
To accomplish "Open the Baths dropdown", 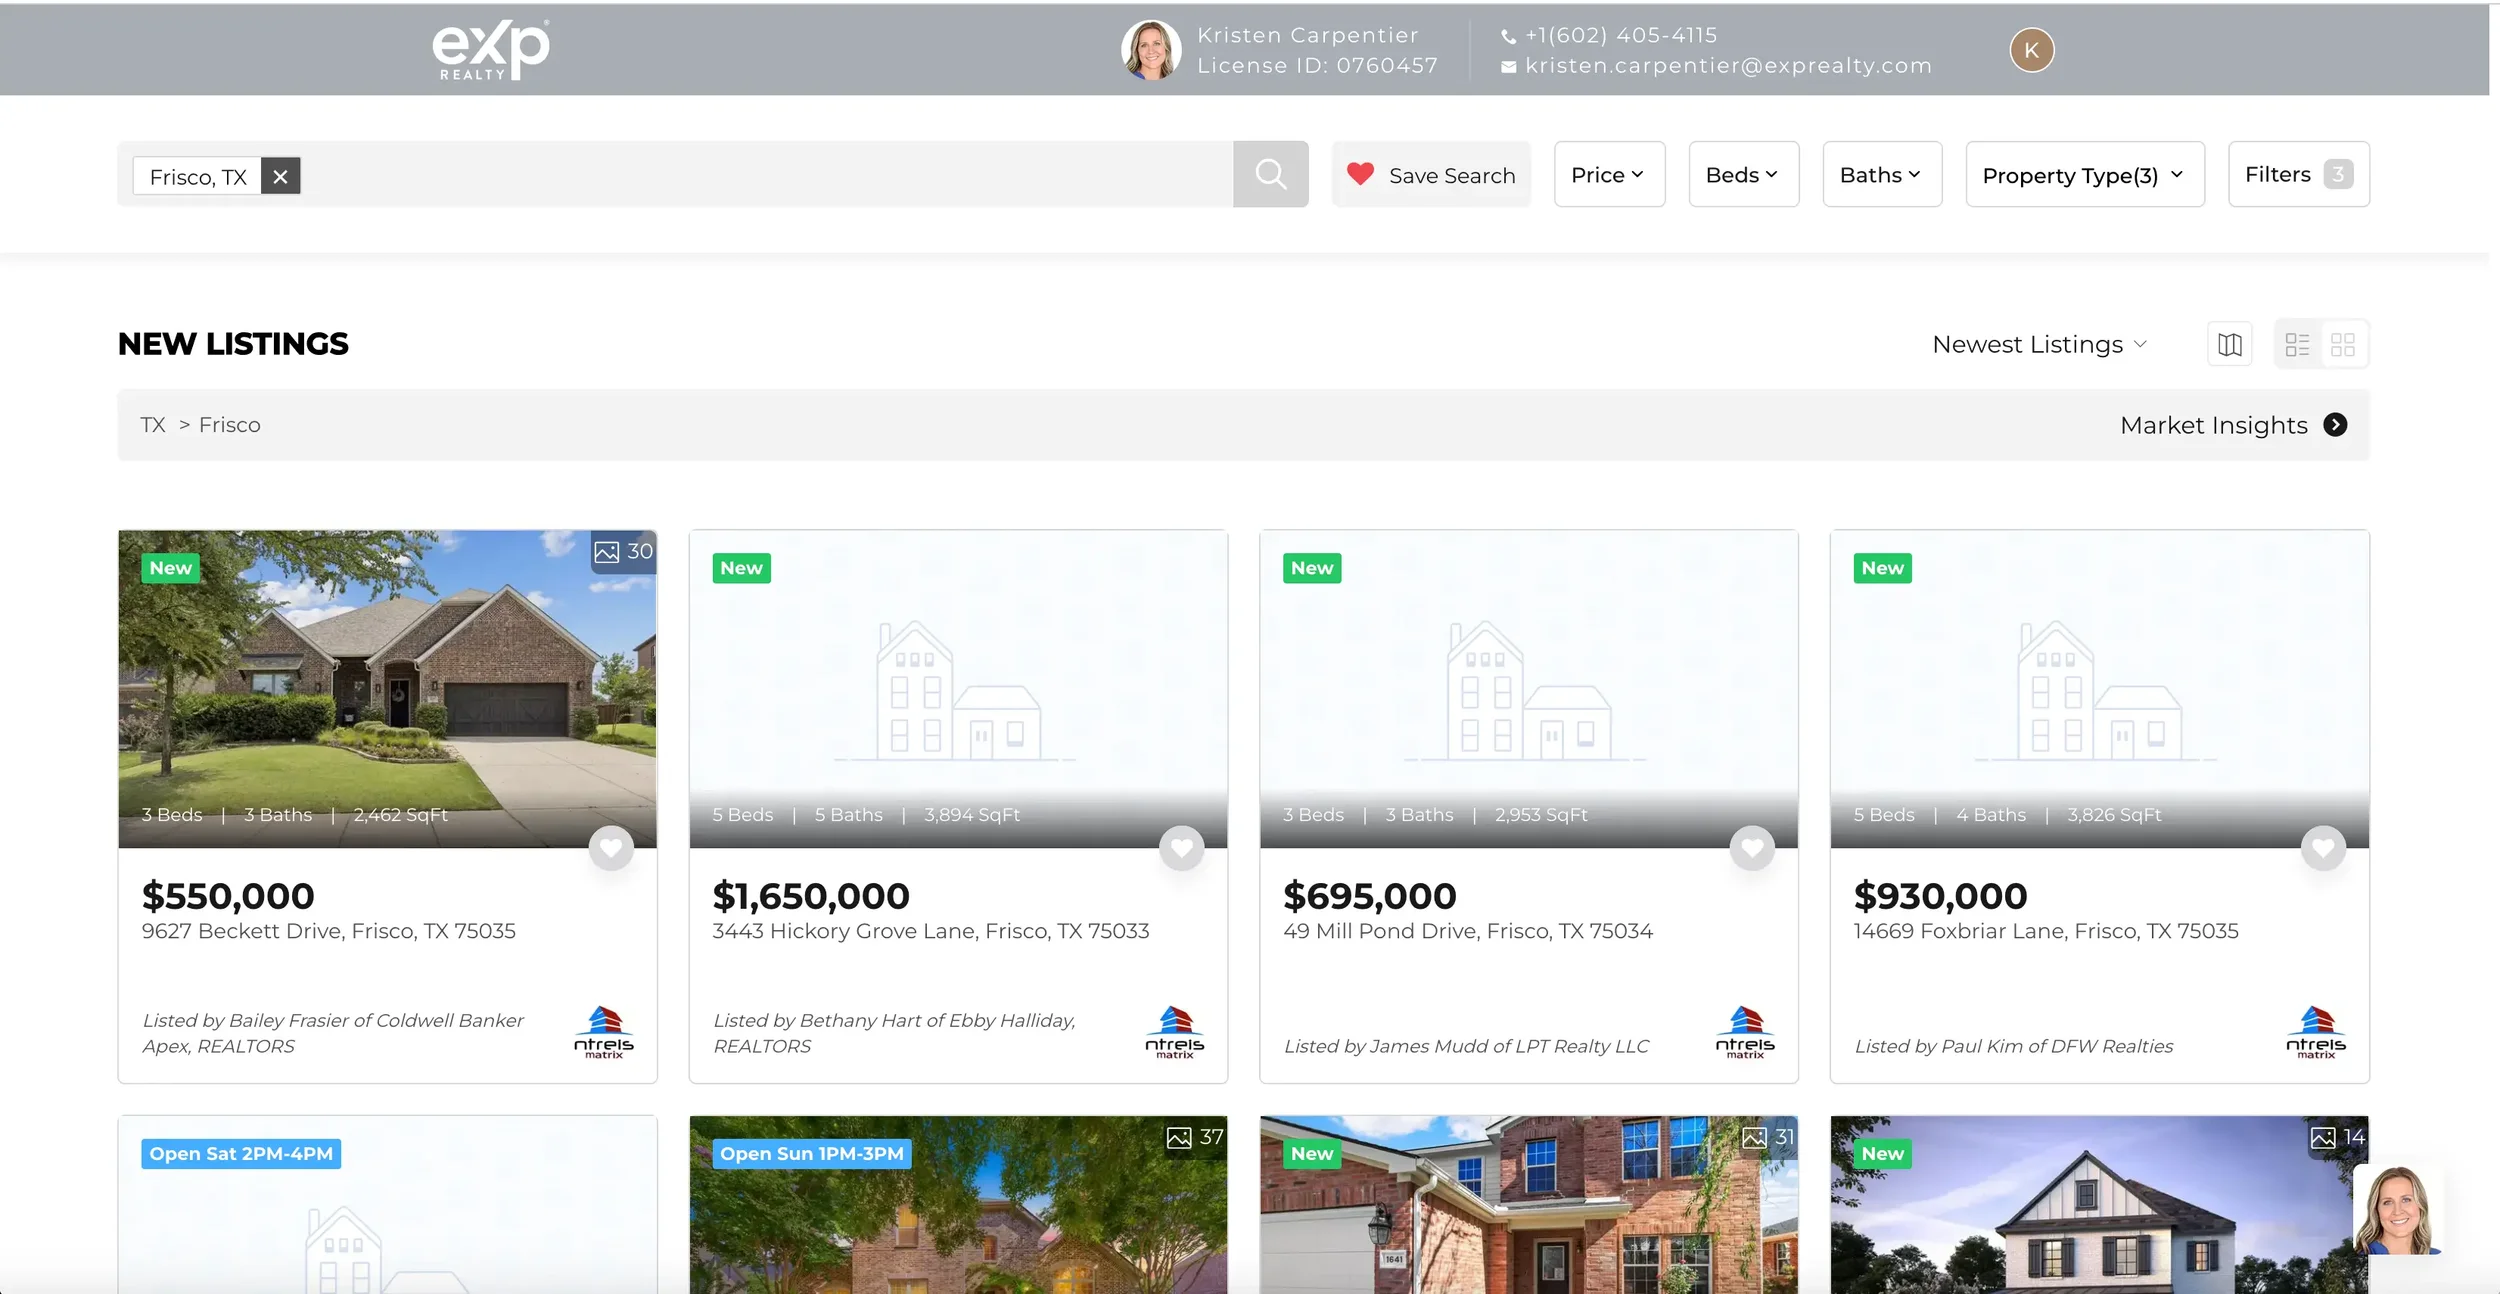I will [1882, 175].
